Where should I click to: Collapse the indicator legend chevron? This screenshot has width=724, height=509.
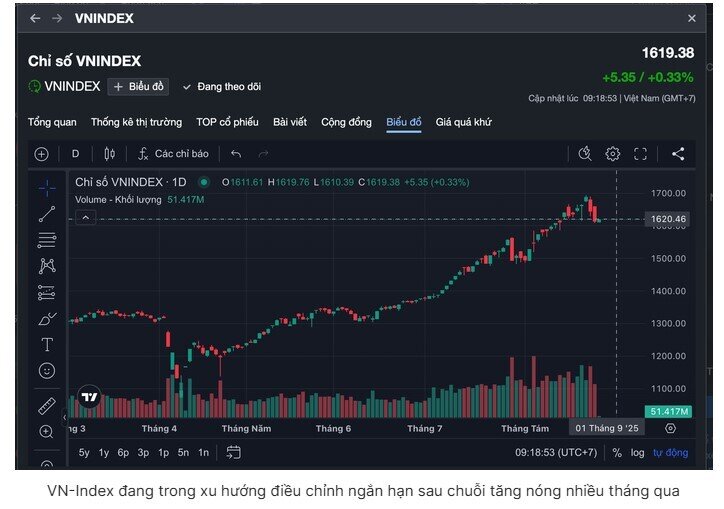pyautogui.click(x=86, y=217)
